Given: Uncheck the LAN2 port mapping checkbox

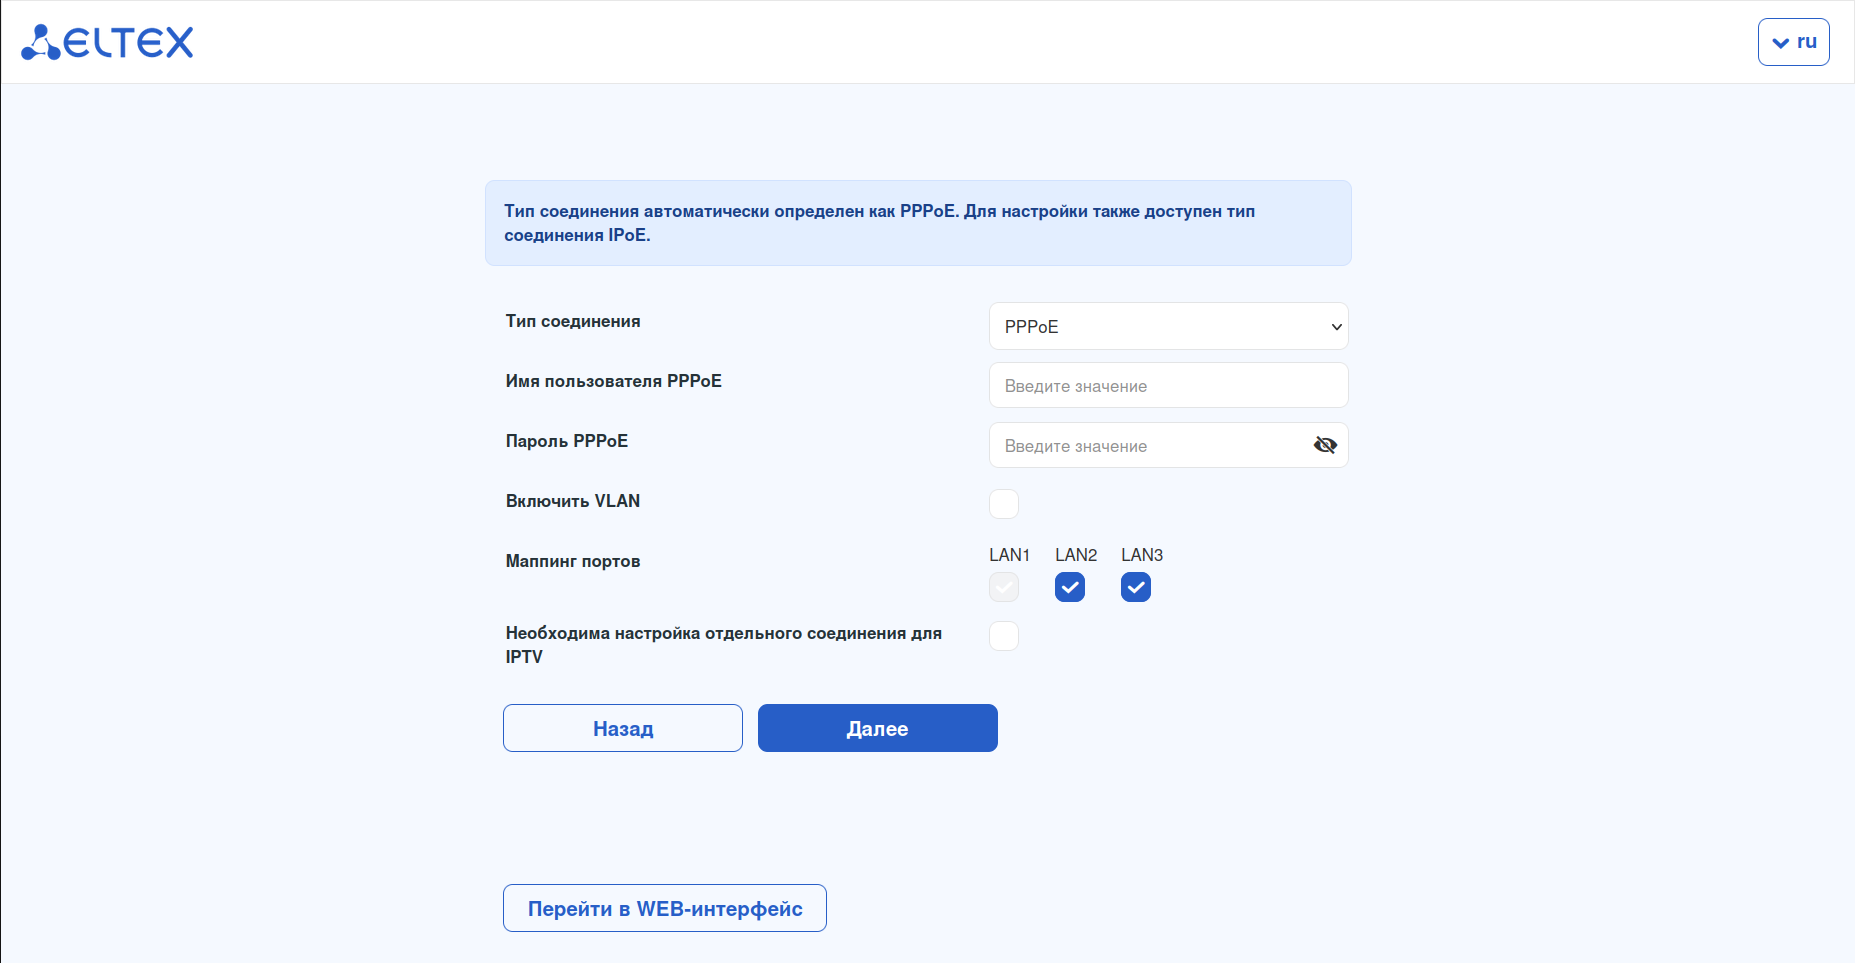Looking at the screenshot, I should point(1070,587).
